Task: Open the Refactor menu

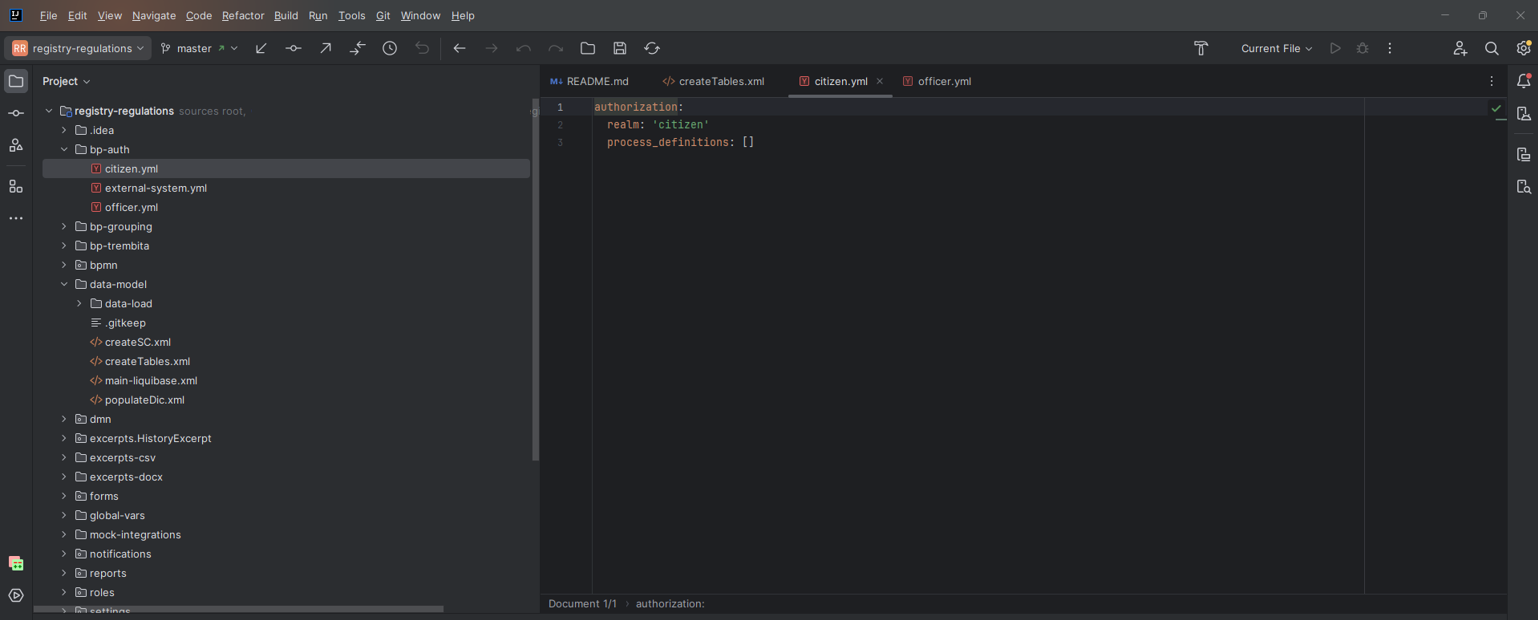Action: 243,16
